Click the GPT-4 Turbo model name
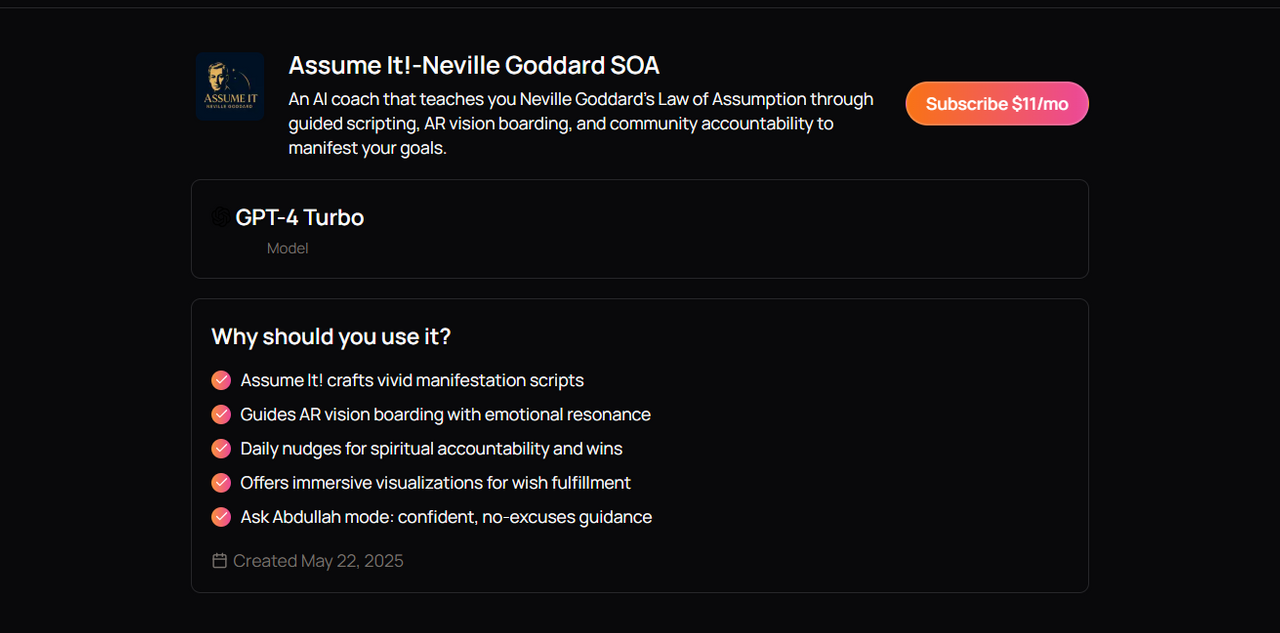Viewport: 1280px width, 633px height. [x=300, y=217]
